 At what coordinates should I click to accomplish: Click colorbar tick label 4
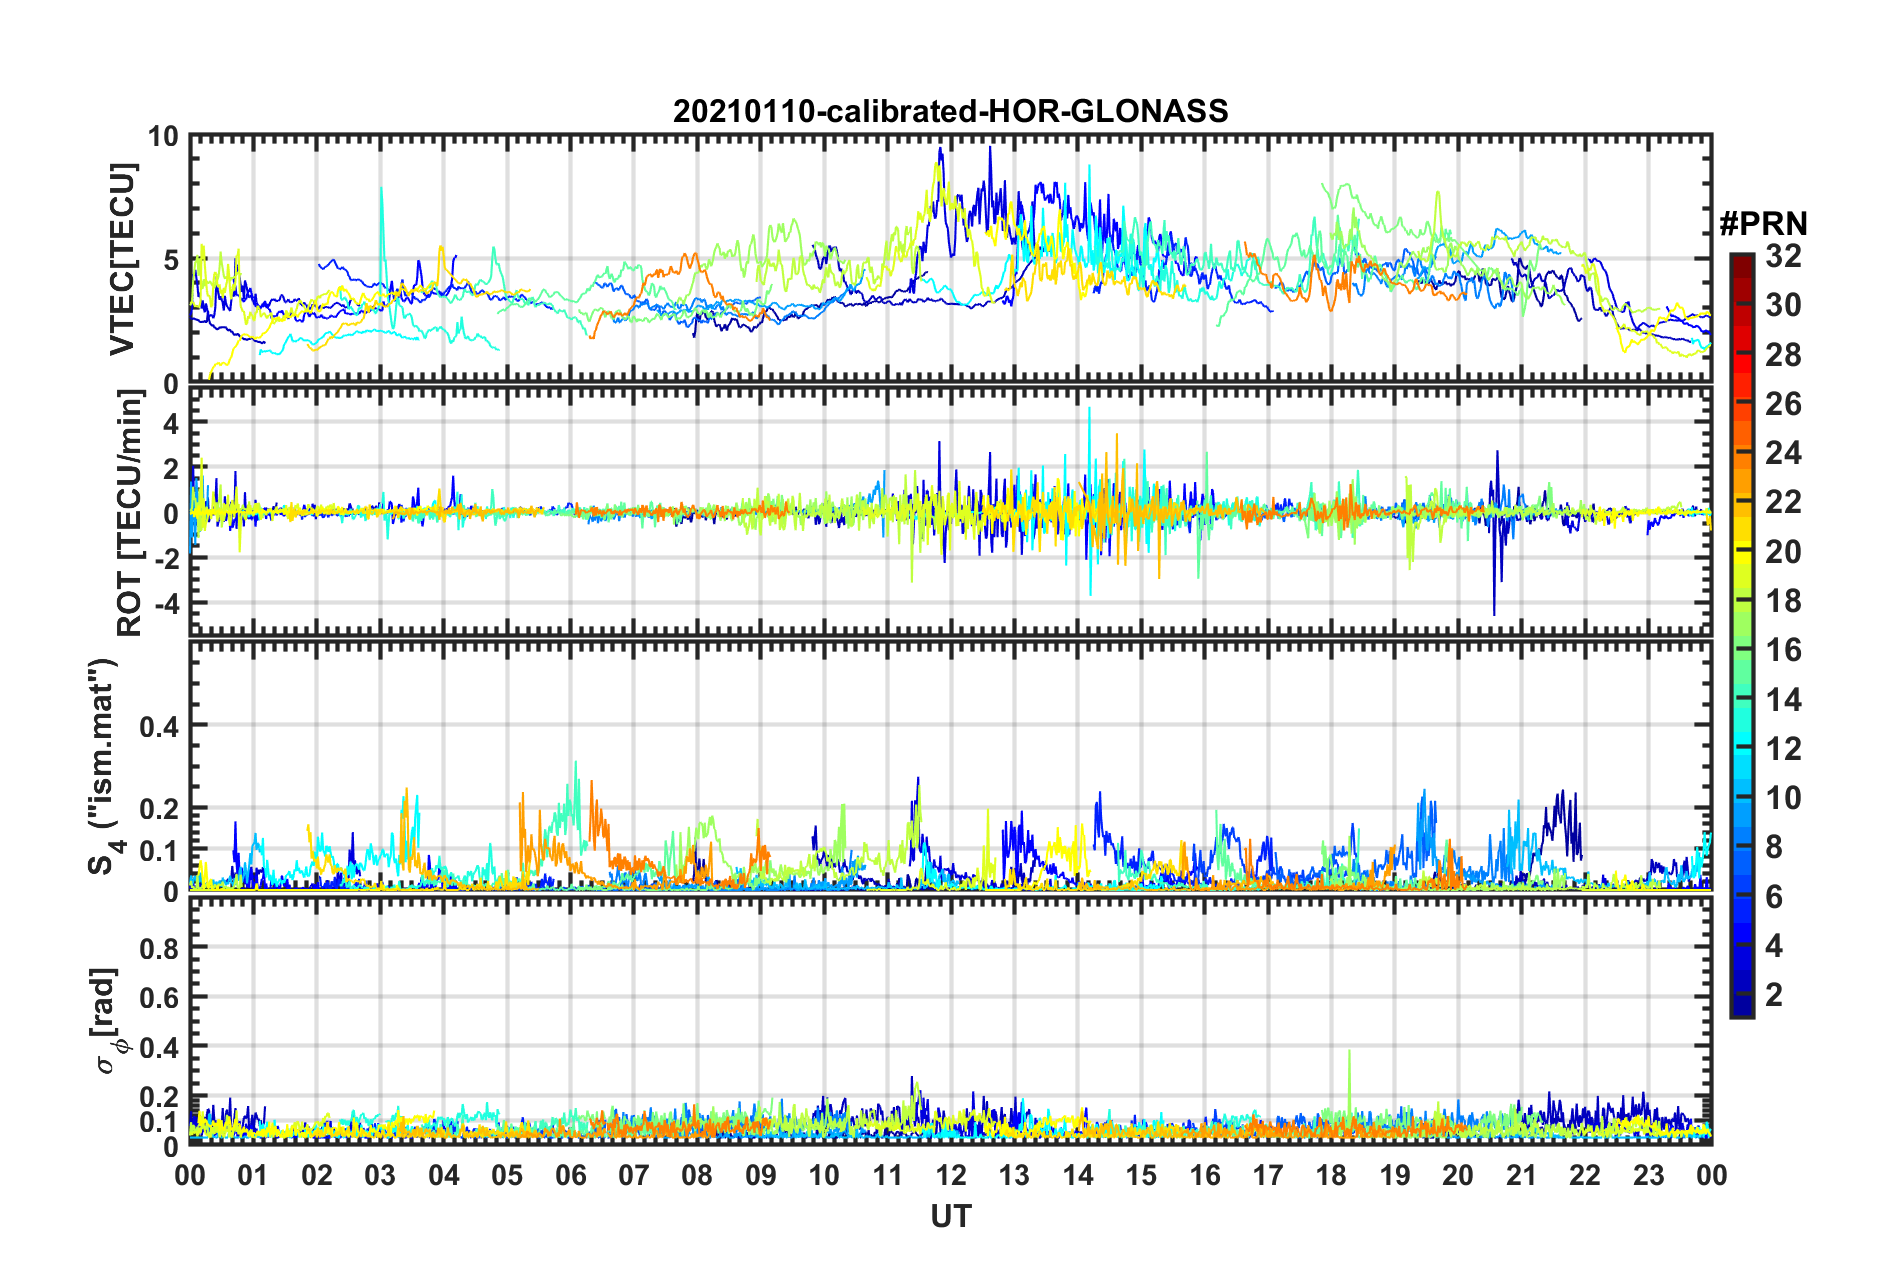pos(1774,946)
